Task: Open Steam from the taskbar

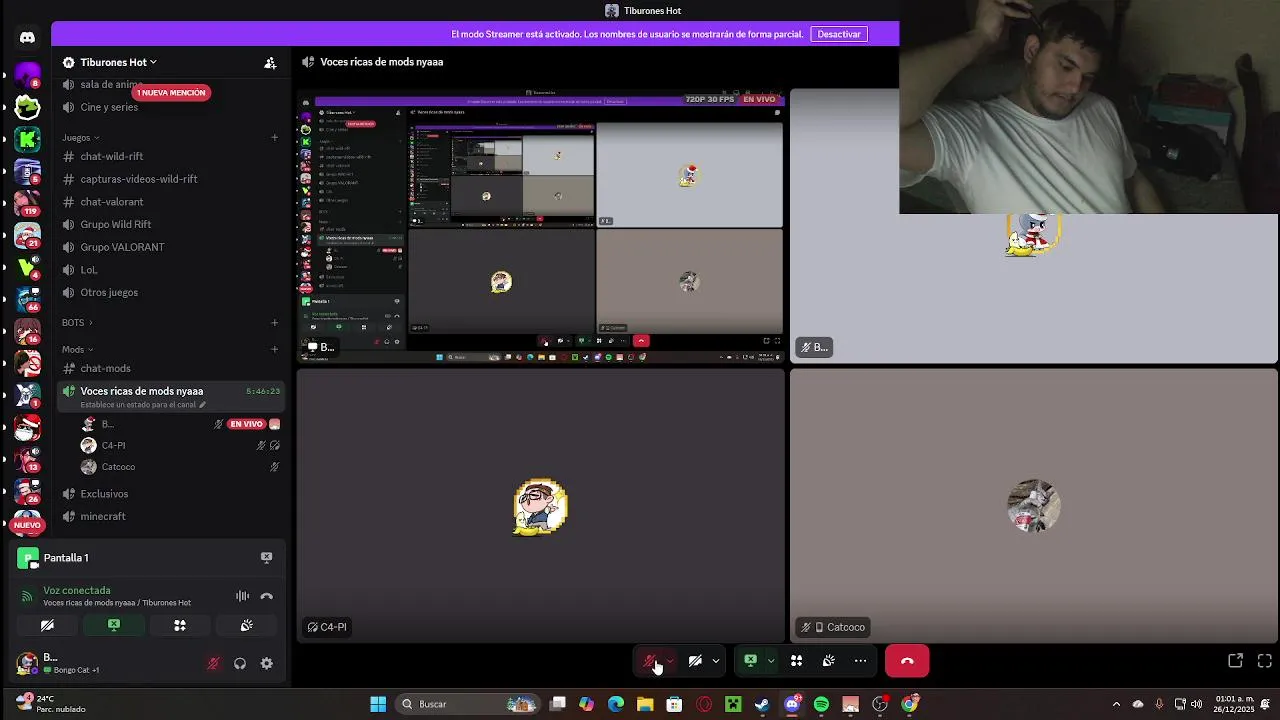Action: click(x=762, y=704)
